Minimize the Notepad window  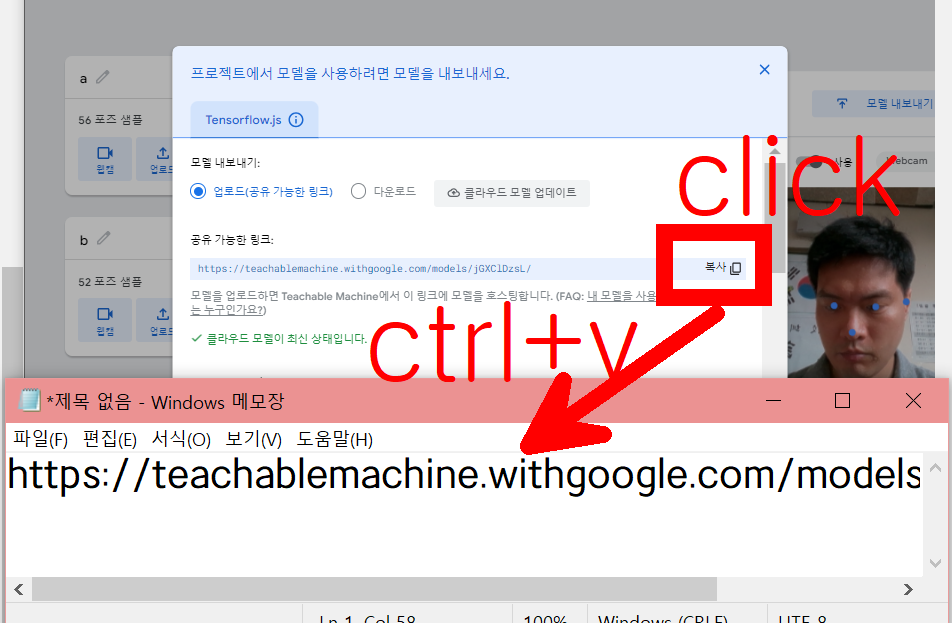pos(774,401)
